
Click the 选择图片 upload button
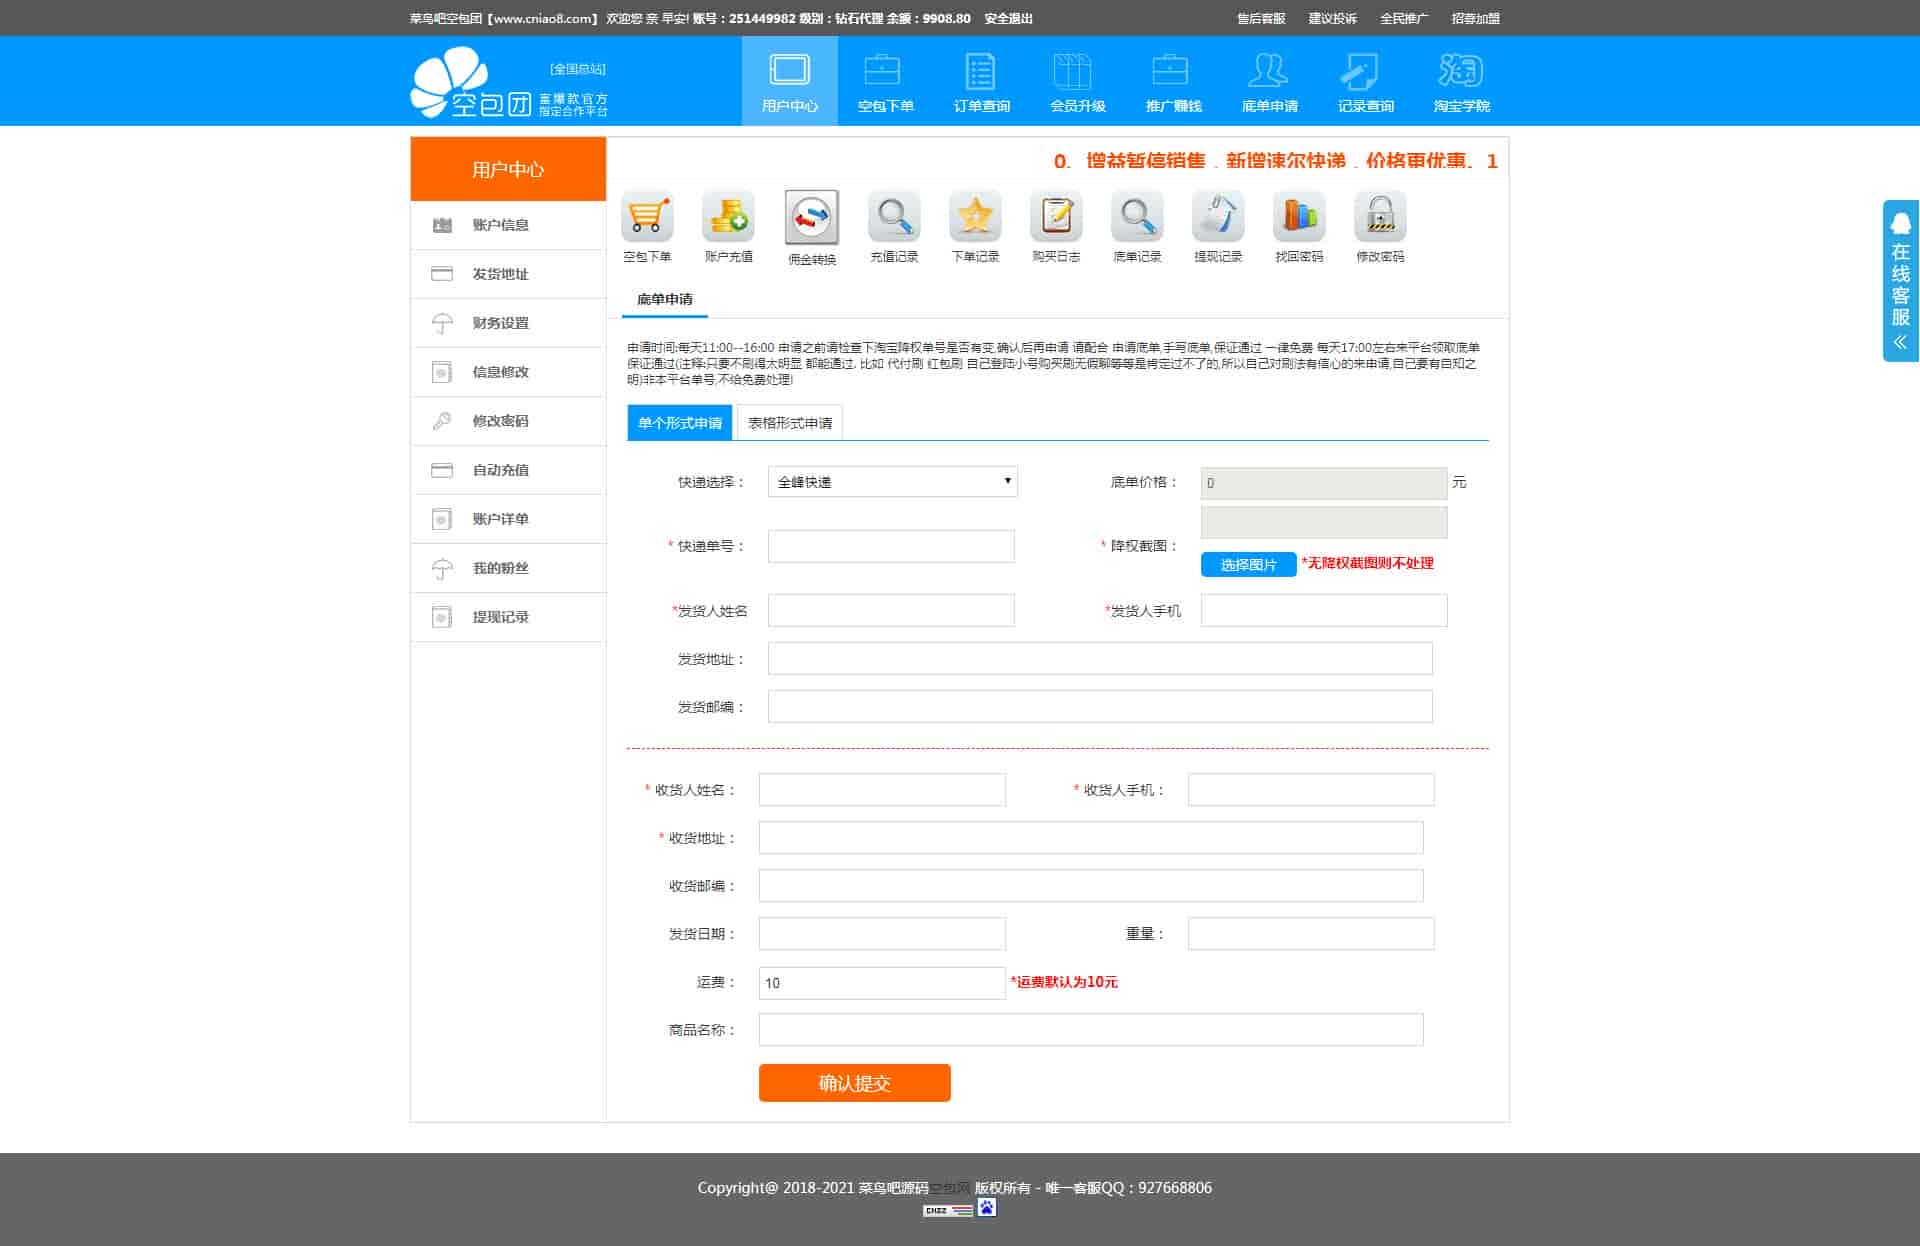1248,565
